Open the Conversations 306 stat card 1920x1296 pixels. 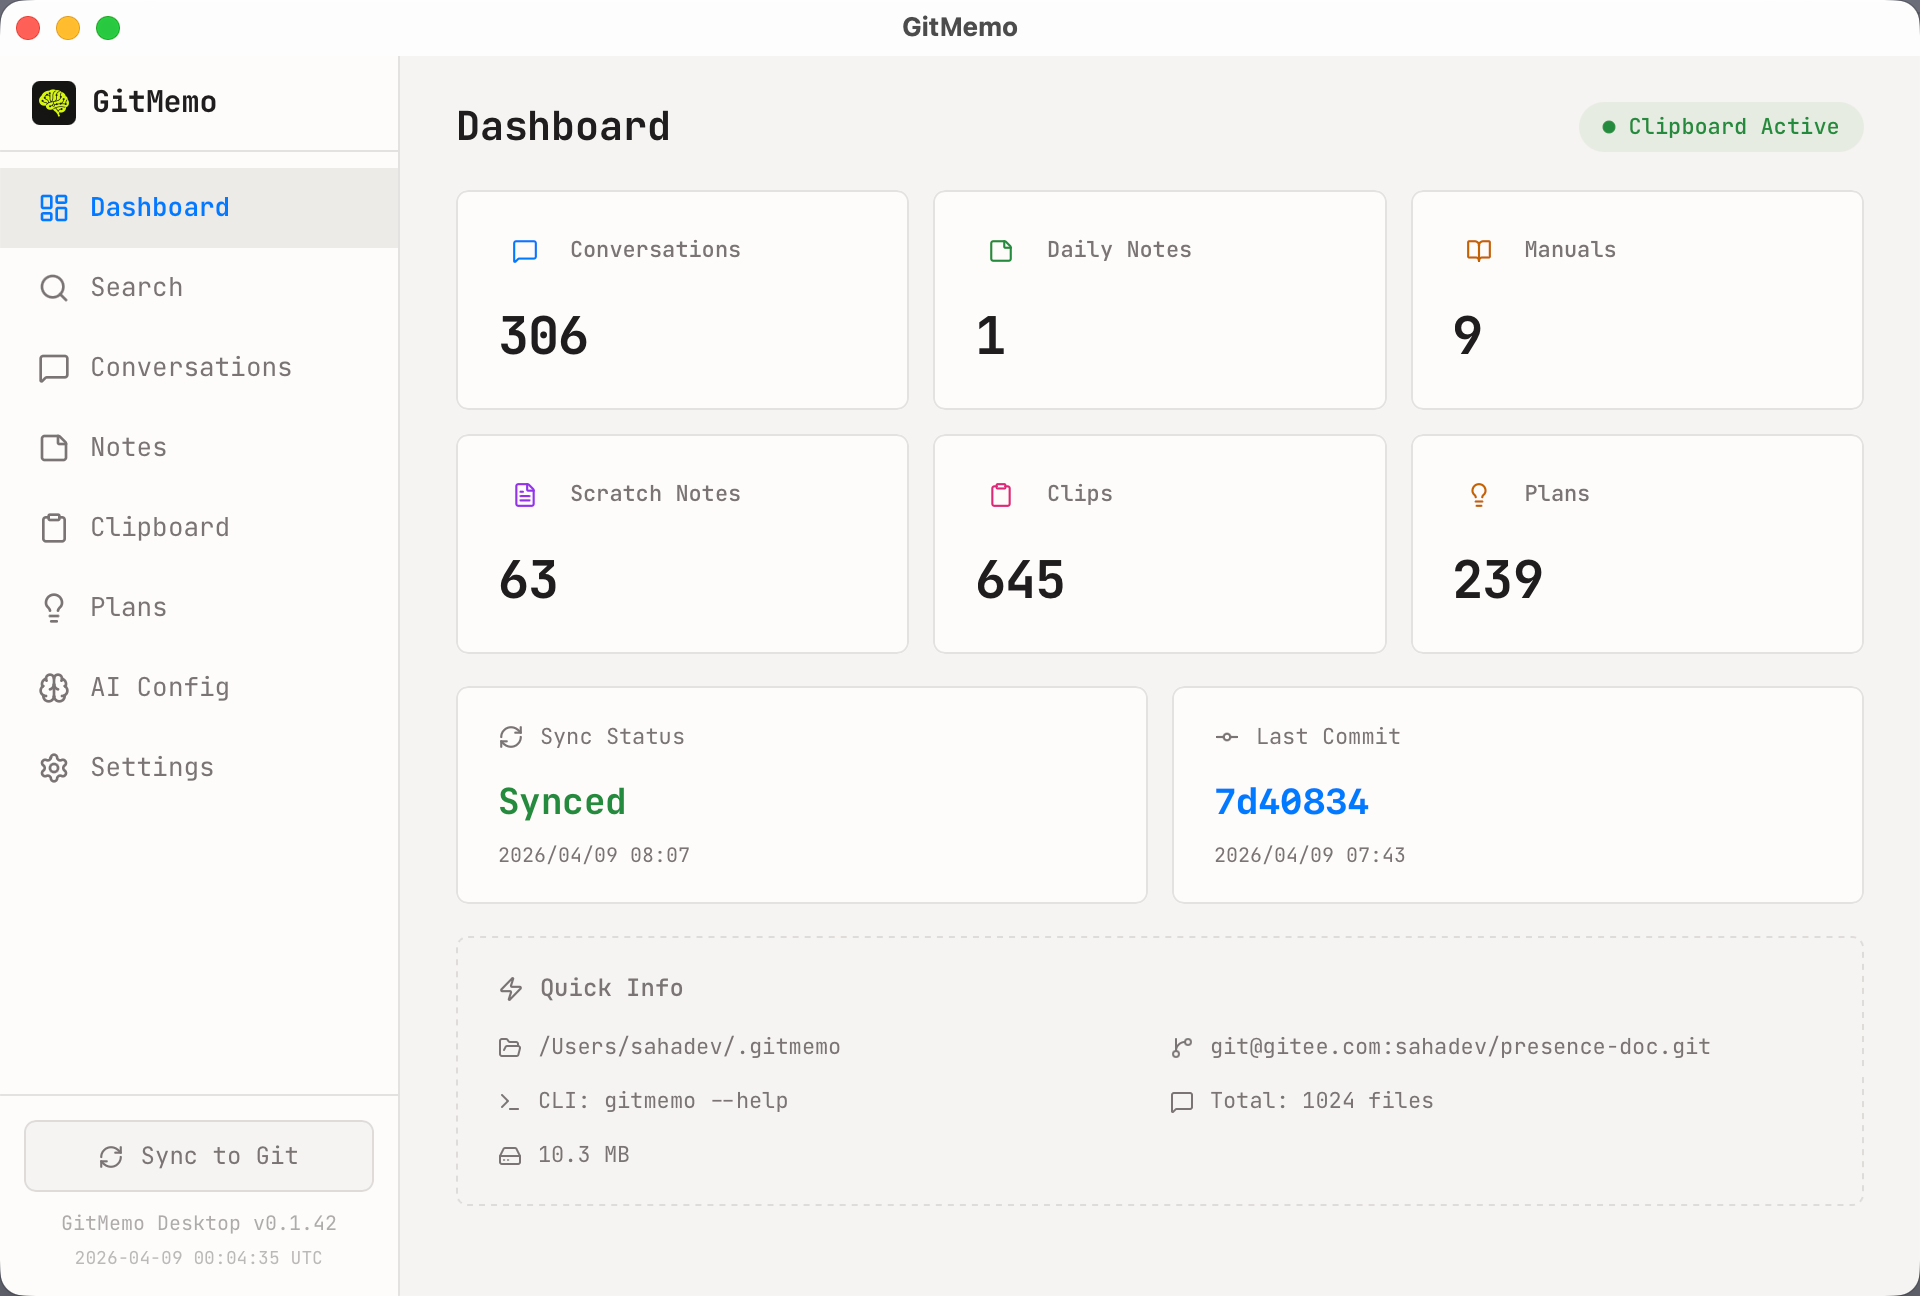(682, 300)
